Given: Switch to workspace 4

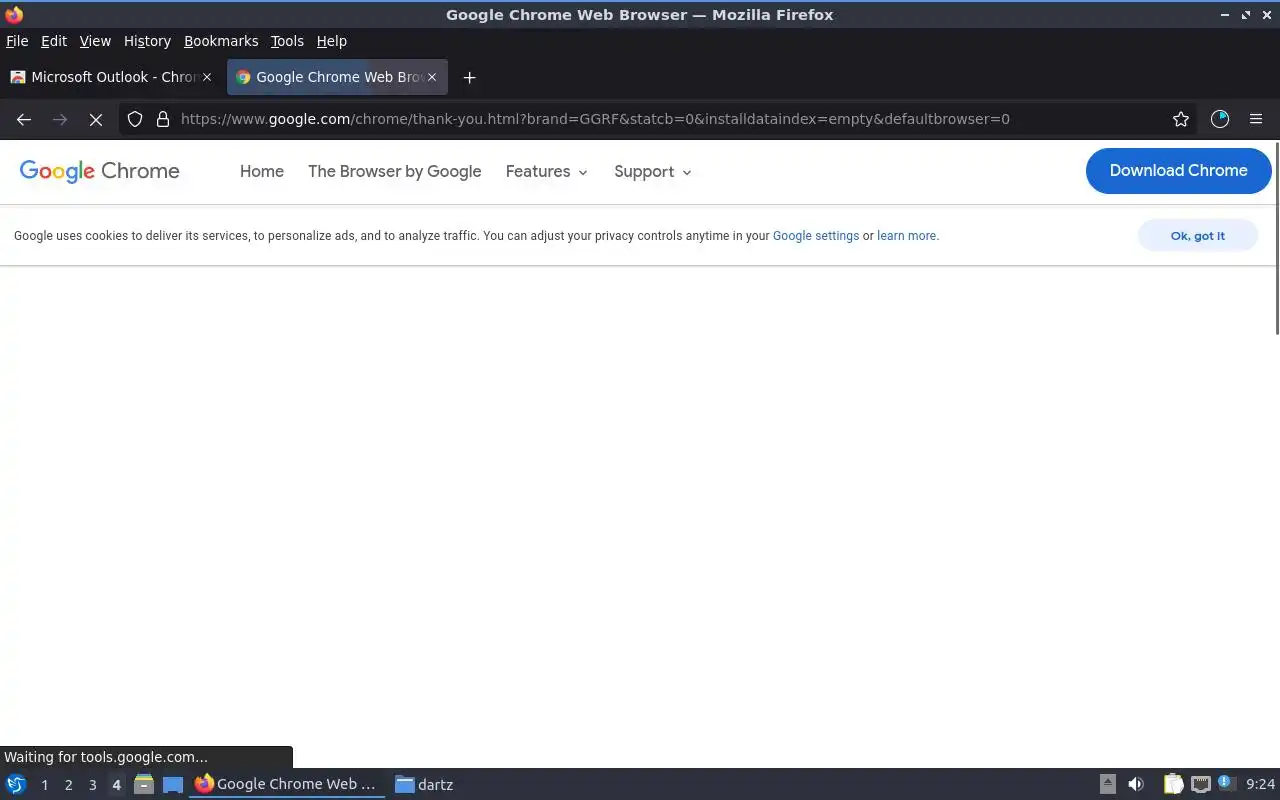Looking at the screenshot, I should 116,785.
